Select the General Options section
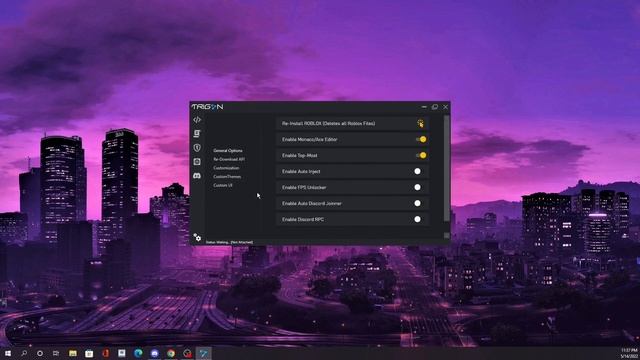The image size is (640, 360). [228, 151]
